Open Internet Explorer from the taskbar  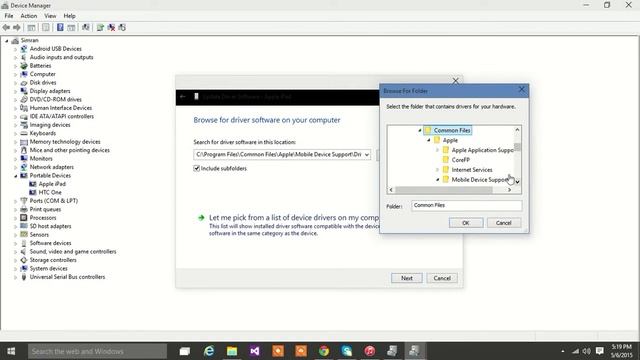209,351
